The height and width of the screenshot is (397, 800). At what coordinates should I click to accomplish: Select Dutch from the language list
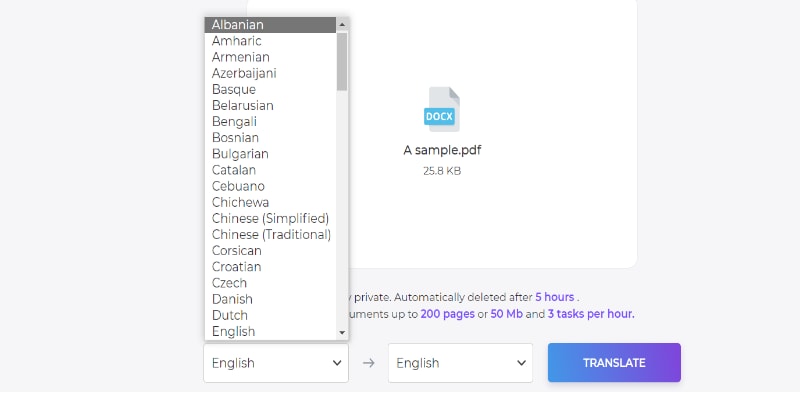pos(270,315)
